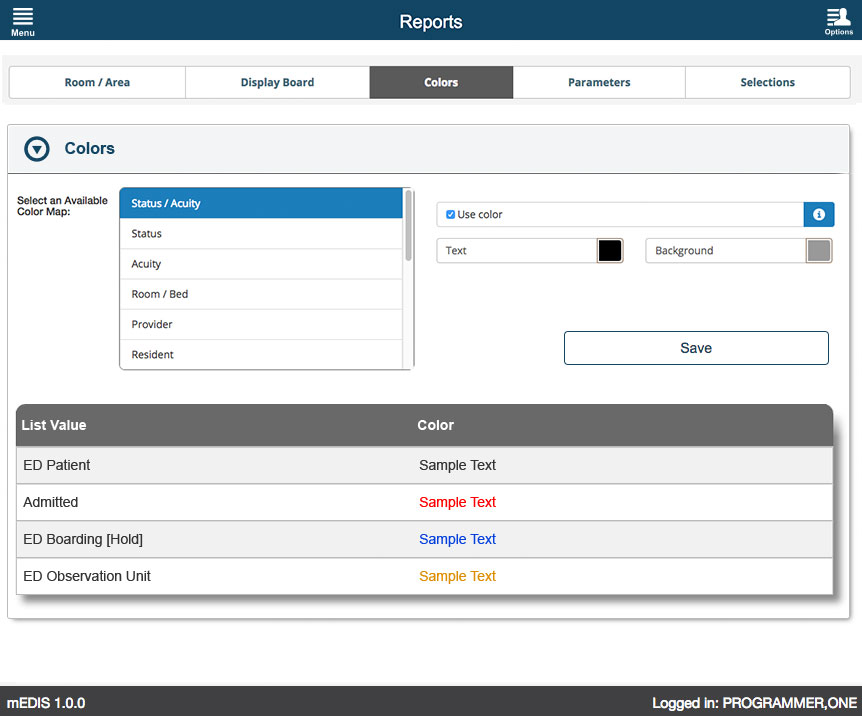Click the black Sample Text for ED Patient
Screen dimensions: 862x716
pyautogui.click(x=457, y=465)
